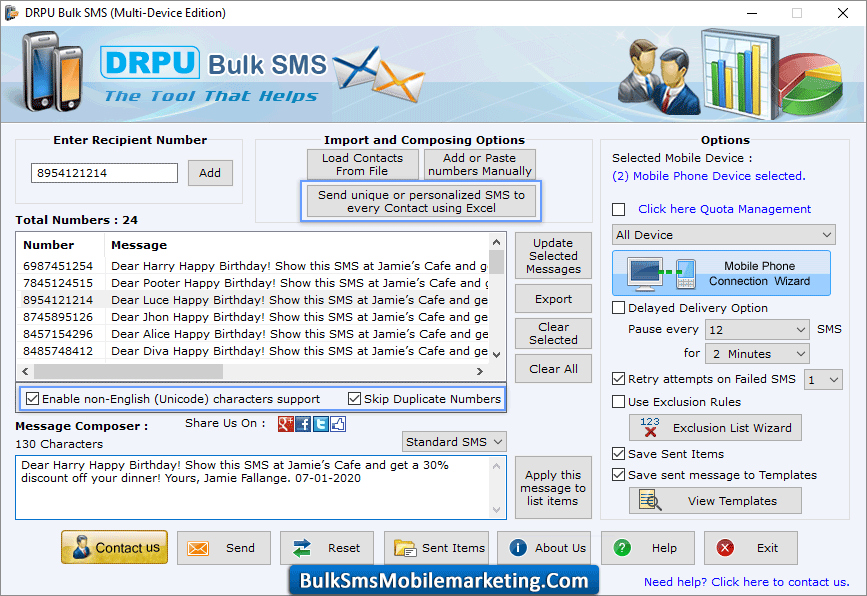Click Add or Paste numbers Manually
867x596 pixels.
coord(479,164)
